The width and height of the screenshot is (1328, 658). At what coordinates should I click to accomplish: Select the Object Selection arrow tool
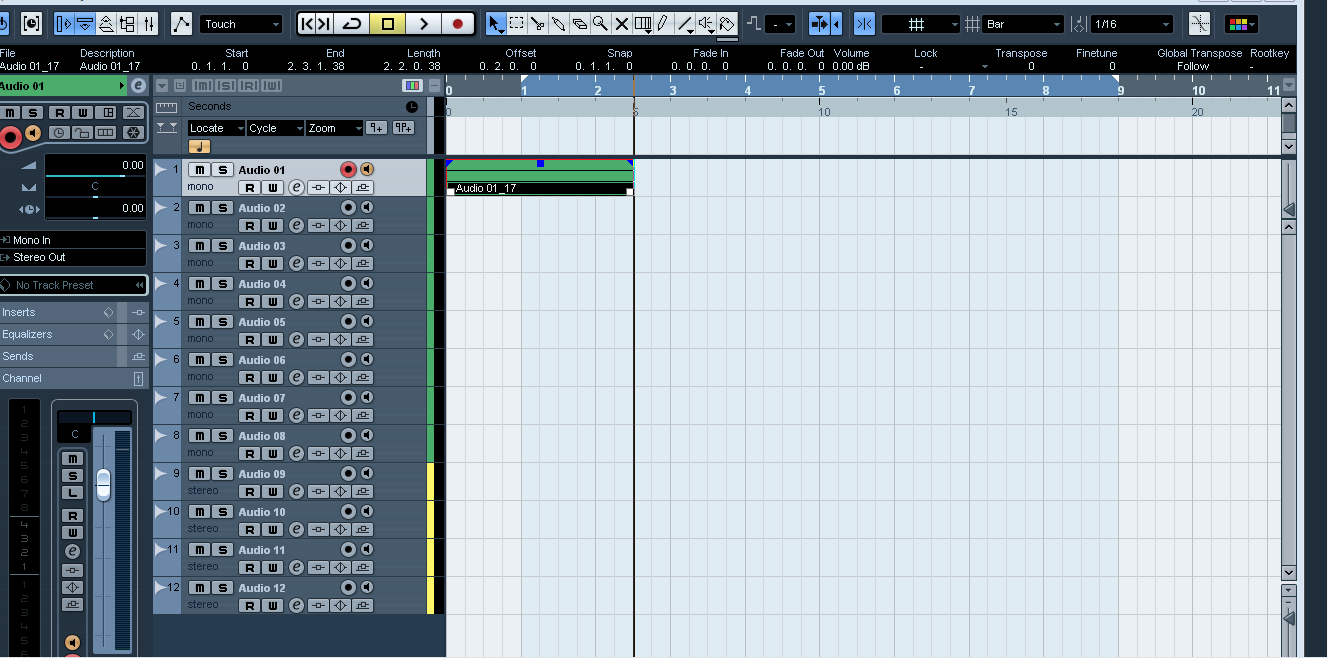click(495, 24)
